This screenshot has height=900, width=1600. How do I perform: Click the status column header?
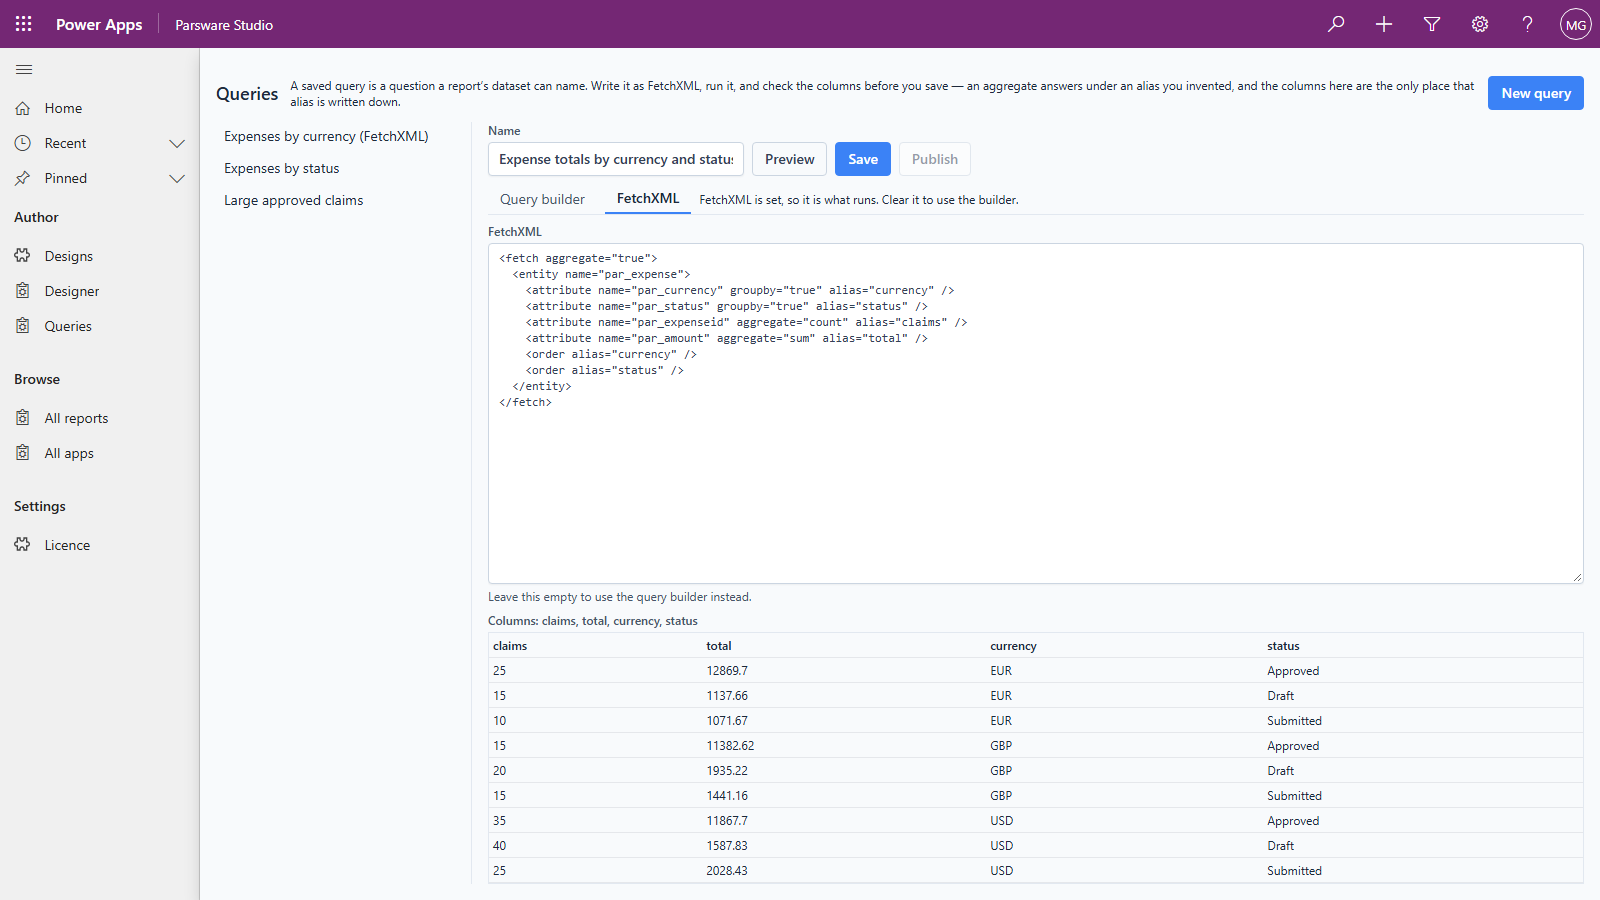(1283, 646)
